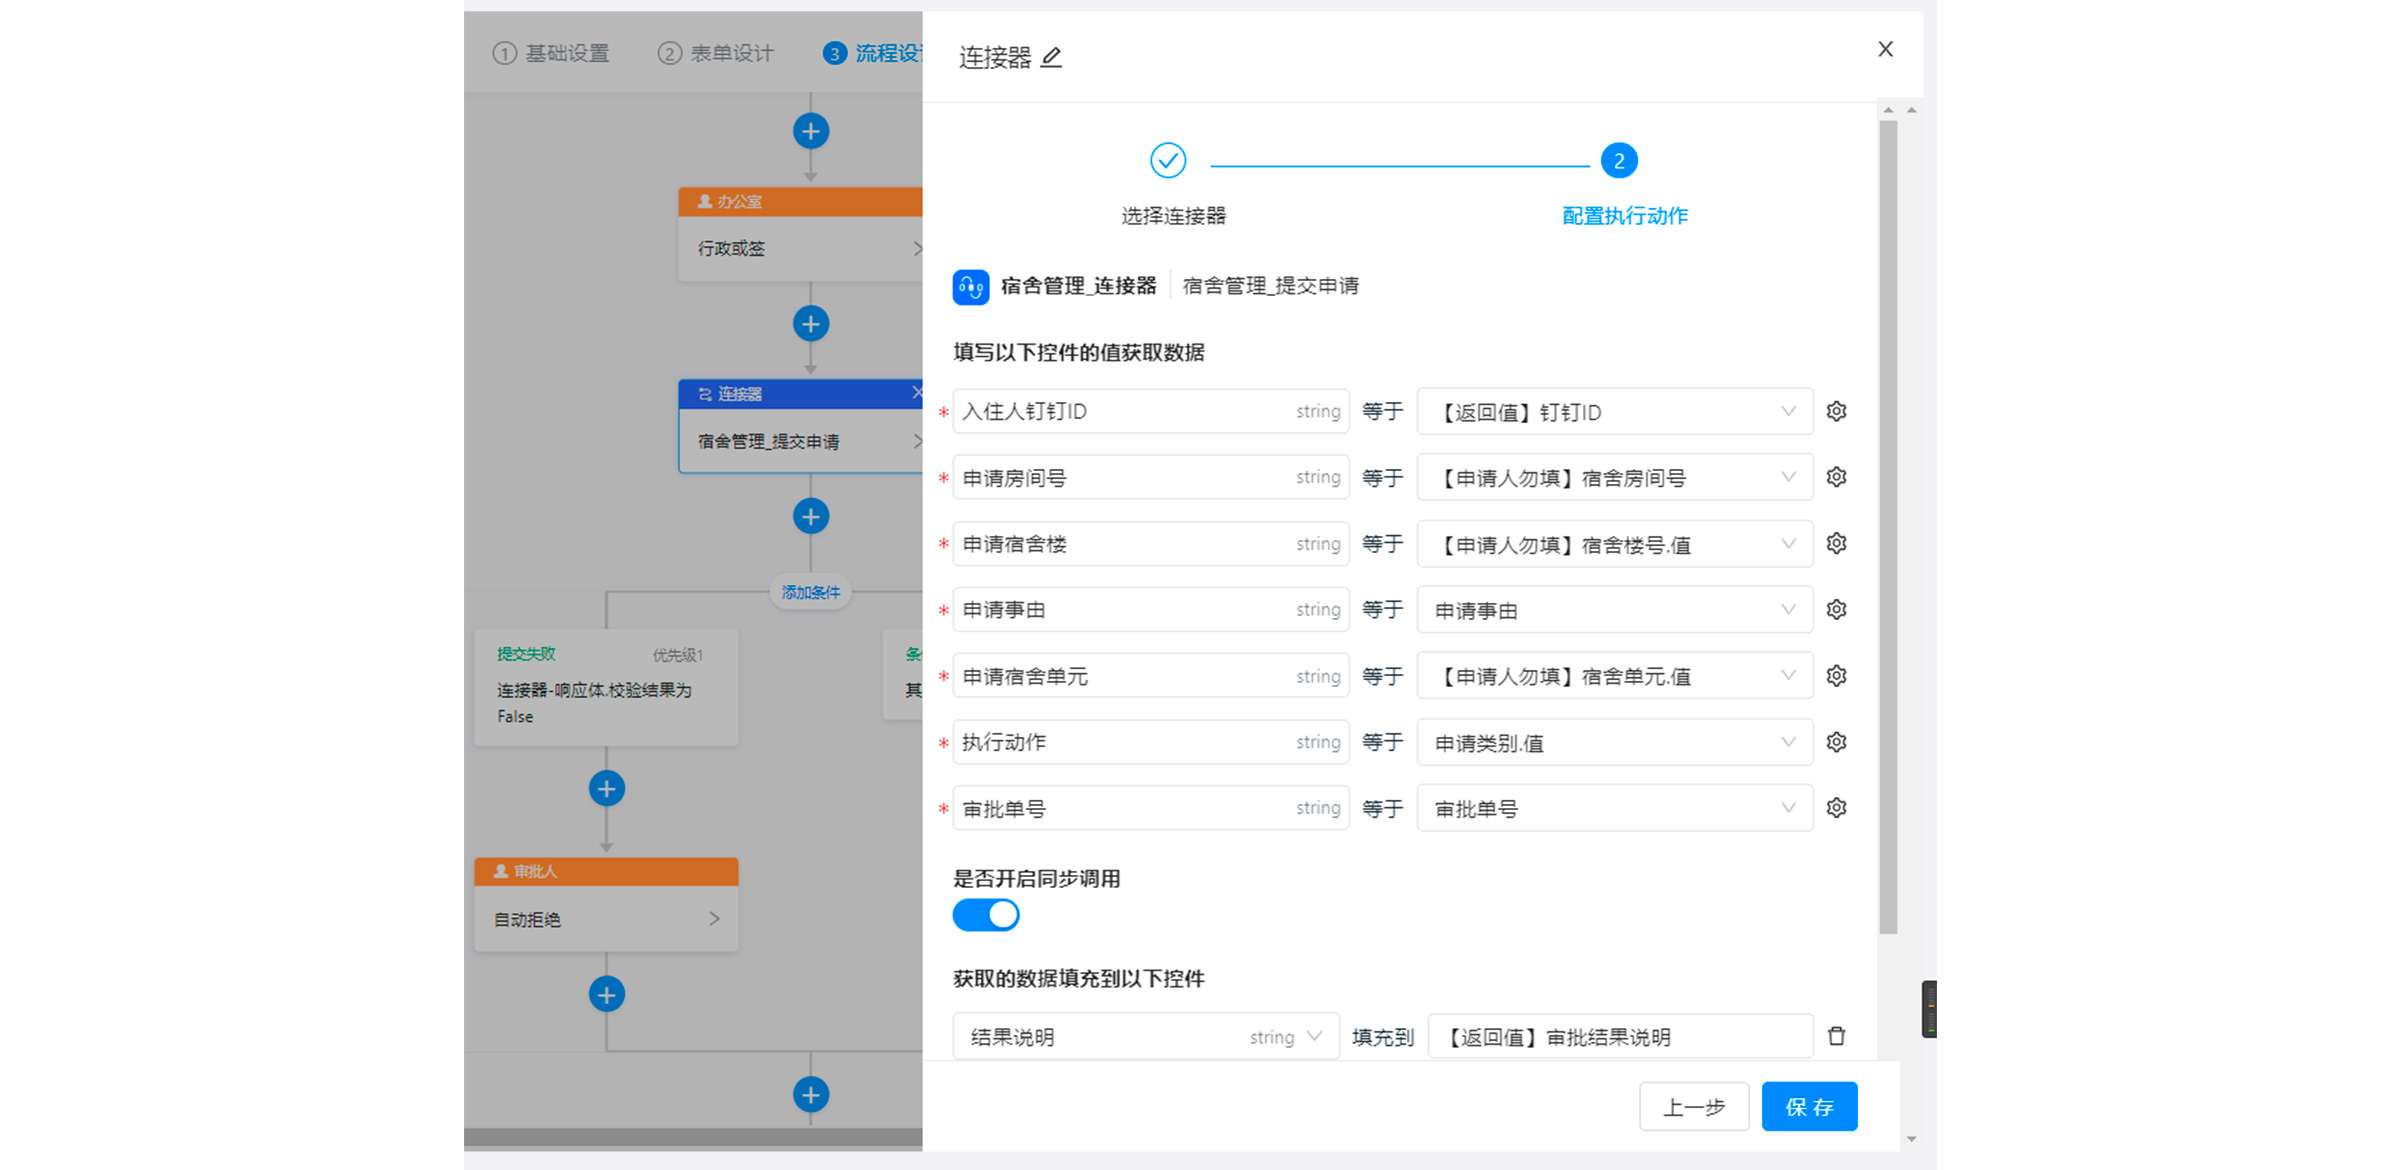Disable the 是否开启同步调用 switch

(985, 914)
